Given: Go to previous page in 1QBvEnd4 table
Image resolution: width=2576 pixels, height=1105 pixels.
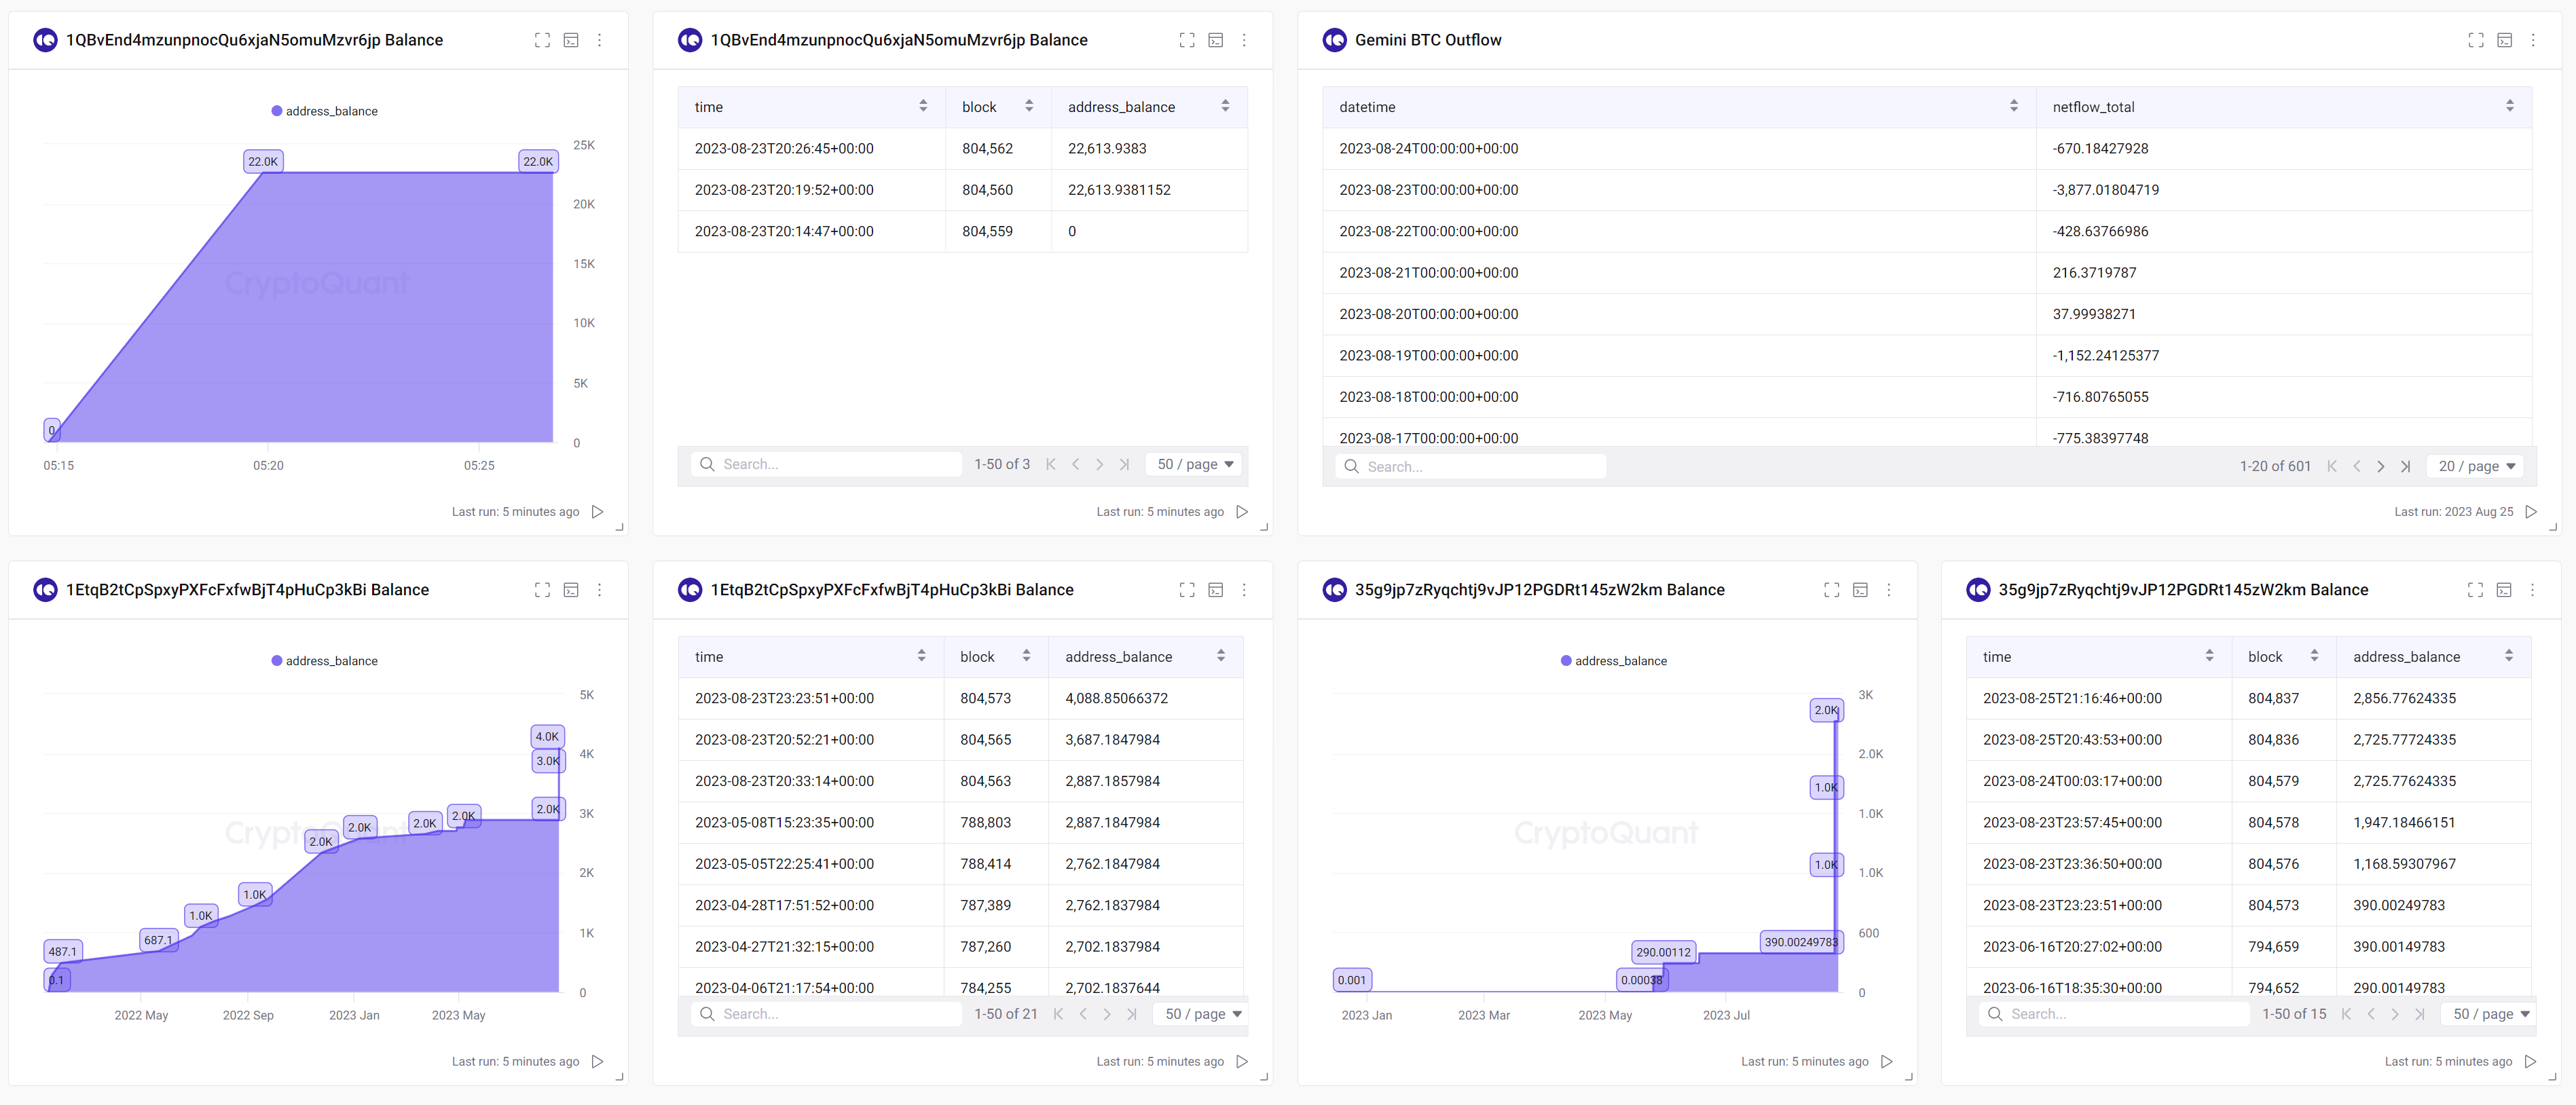Looking at the screenshot, I should (1075, 464).
